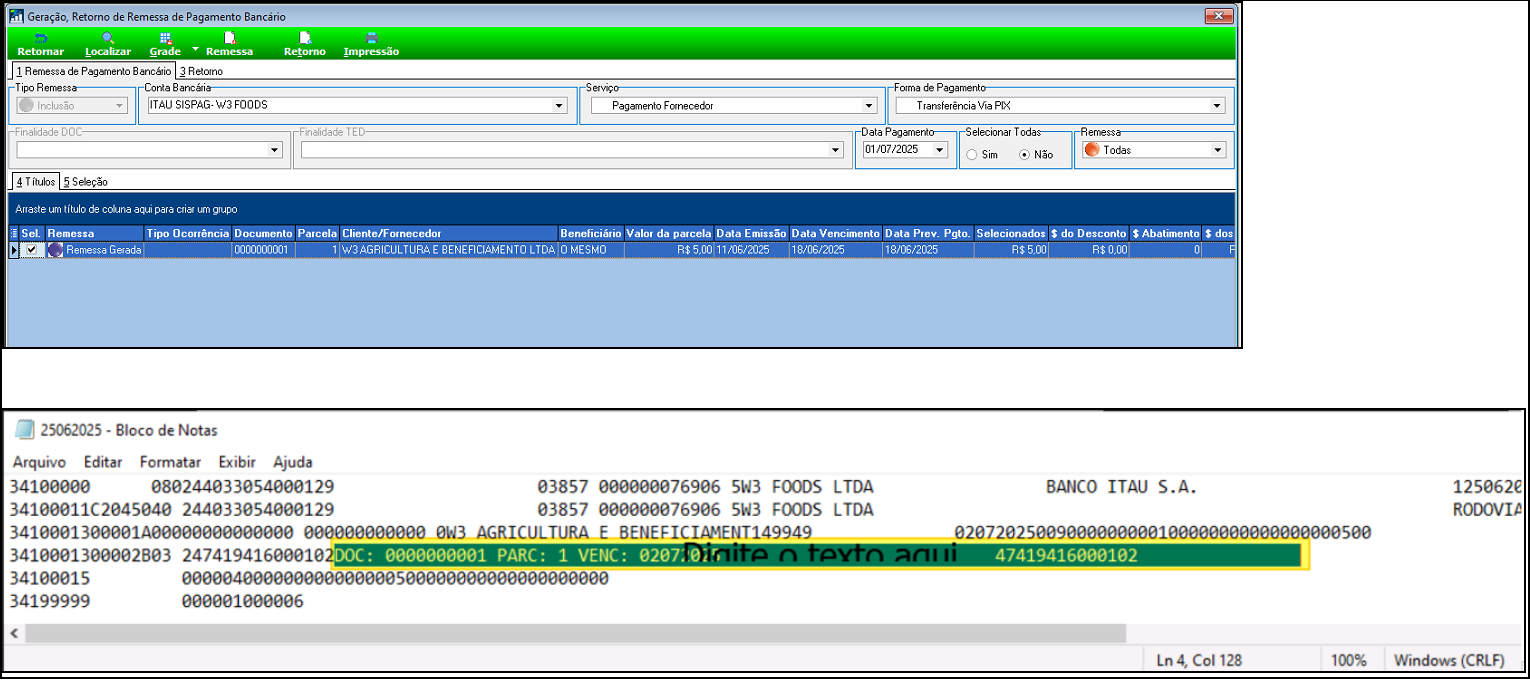This screenshot has height=680, width=1530.
Task: Open the Data Pagamento date picker arrow
Action: pos(939,150)
